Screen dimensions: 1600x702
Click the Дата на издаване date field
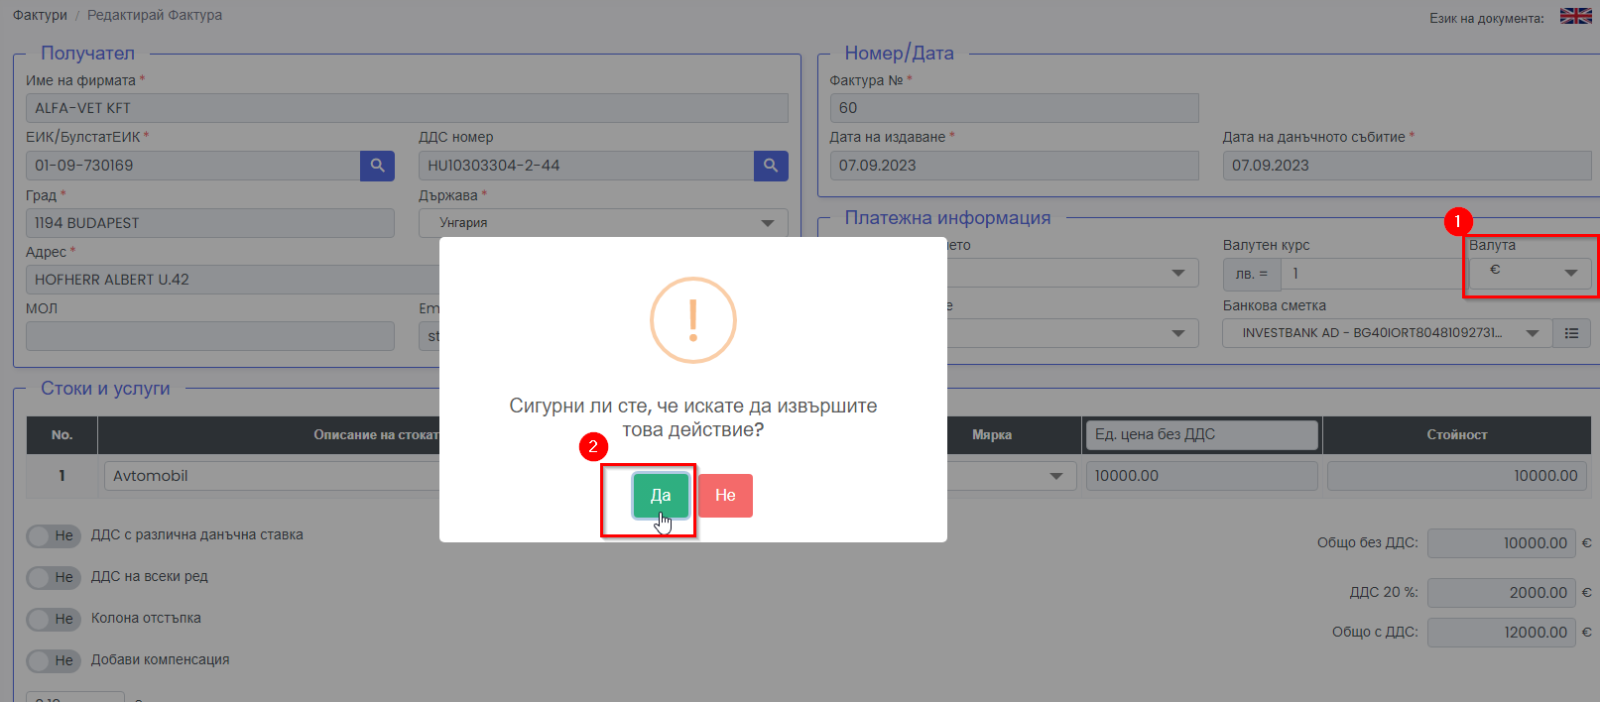[1013, 166]
